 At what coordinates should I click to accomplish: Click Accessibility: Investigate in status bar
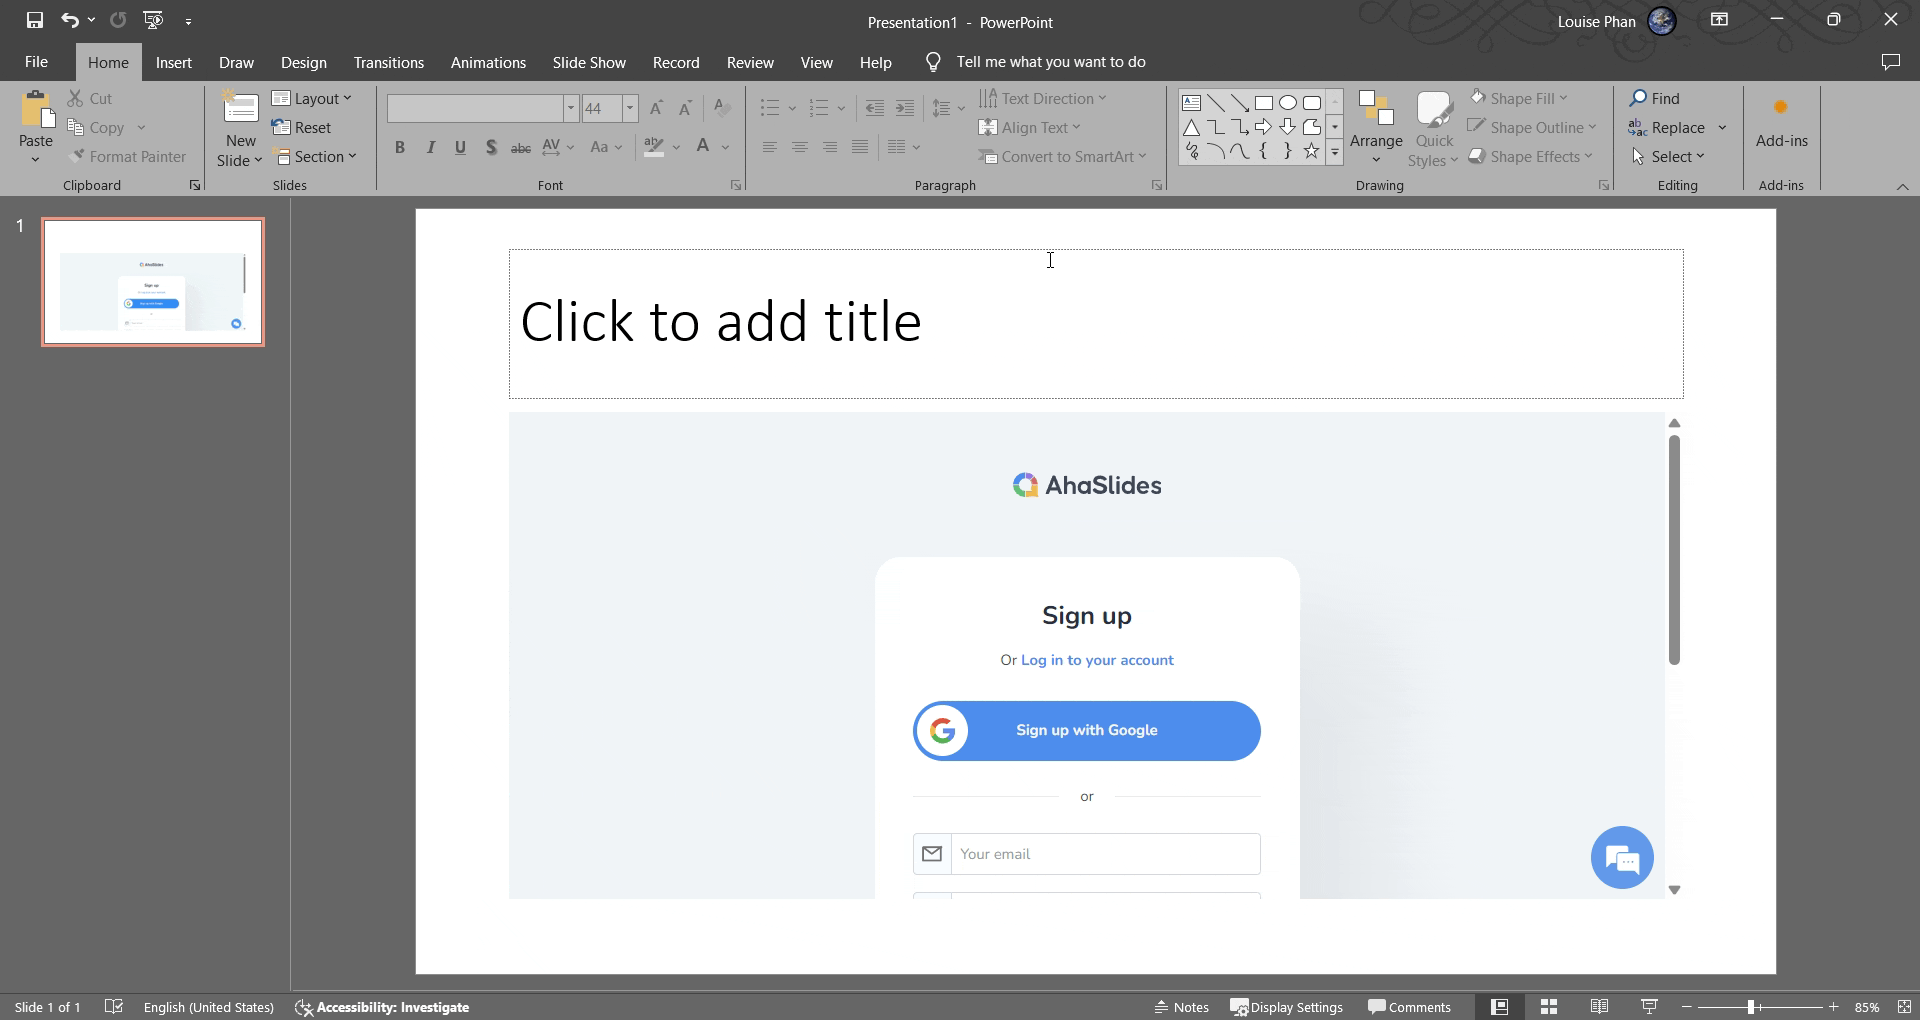[x=382, y=1007]
